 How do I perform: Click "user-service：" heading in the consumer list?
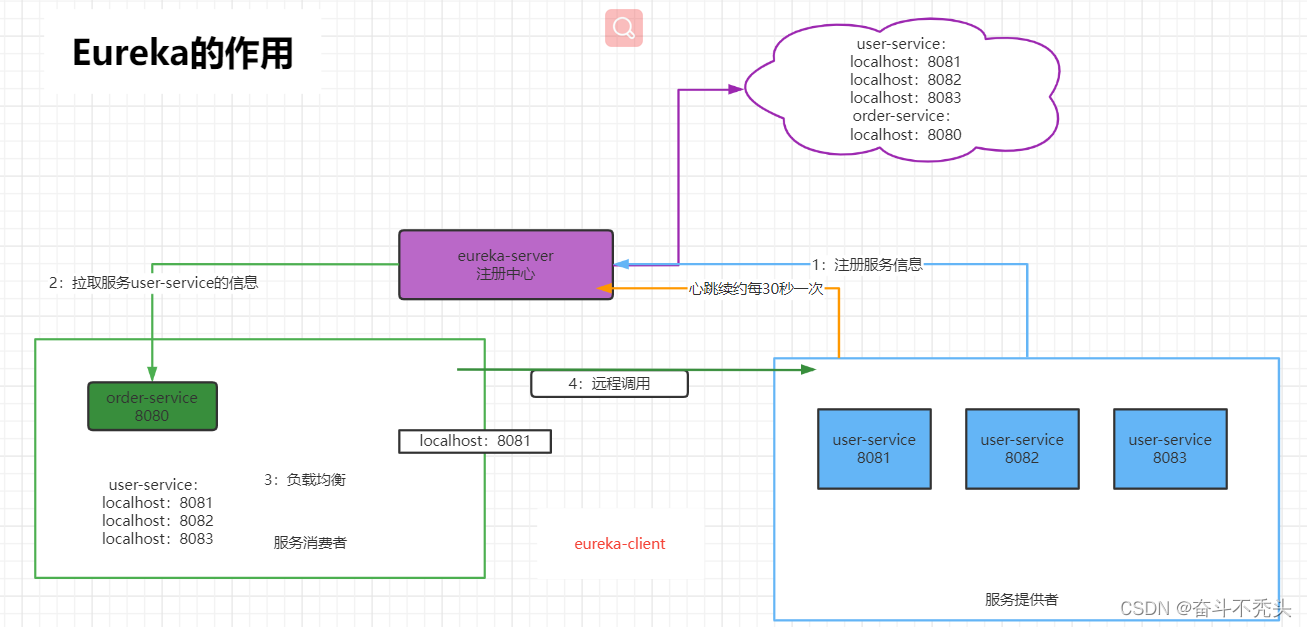tap(154, 485)
